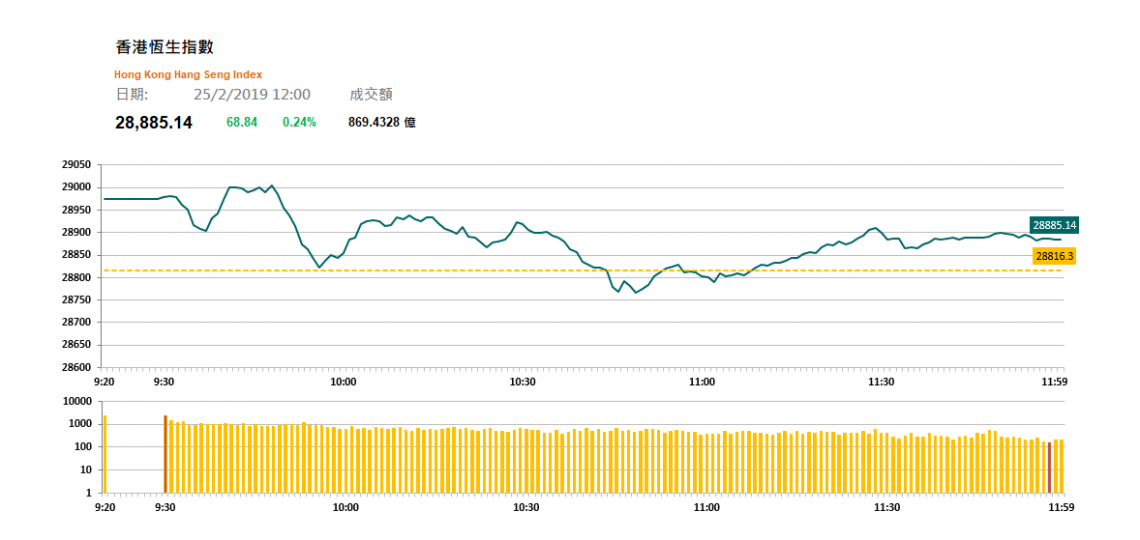Click the 1000 volume axis label

point(81,424)
